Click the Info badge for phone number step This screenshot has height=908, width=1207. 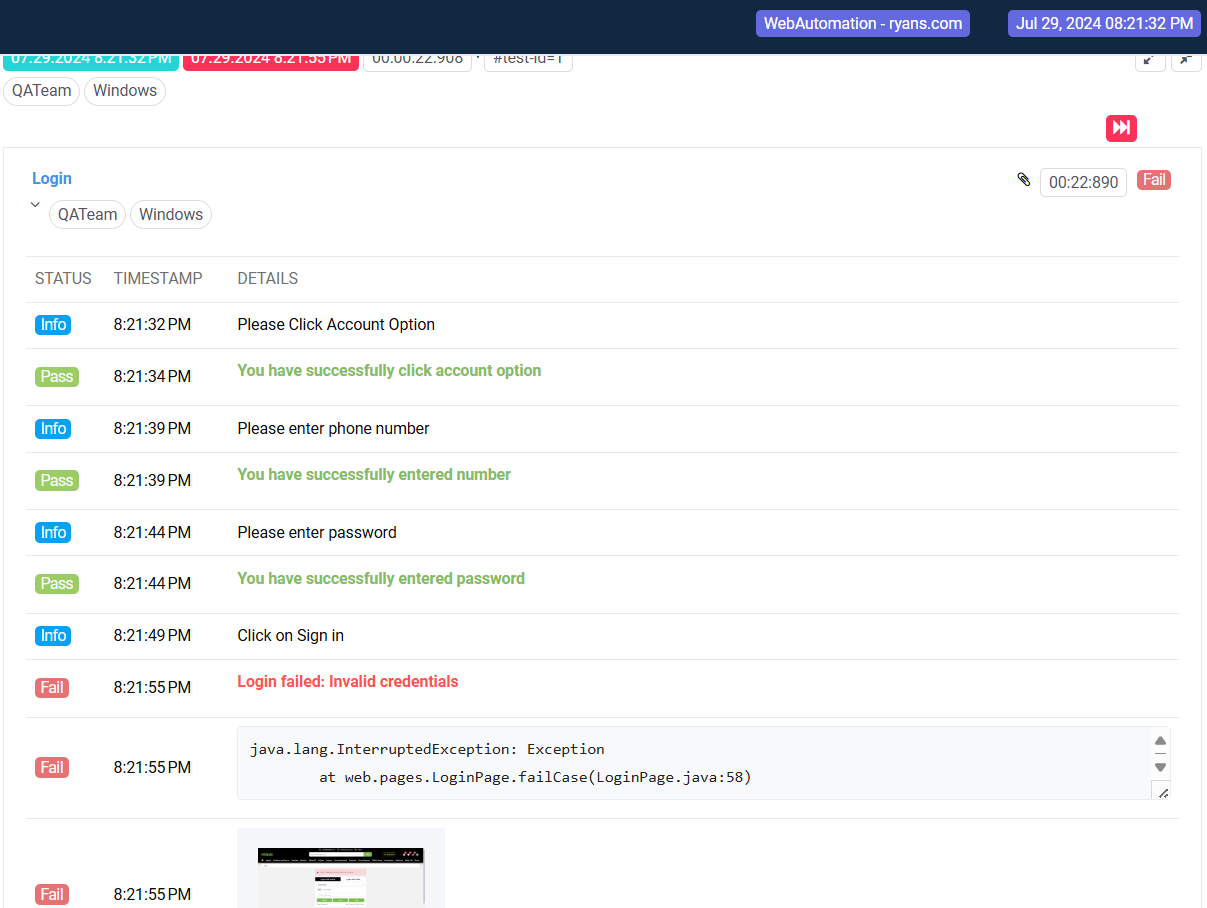(x=53, y=429)
